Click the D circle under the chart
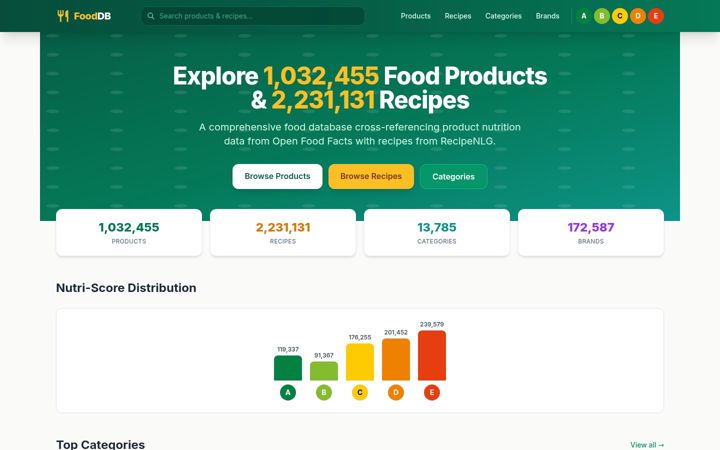This screenshot has width=720, height=450. coord(396,393)
